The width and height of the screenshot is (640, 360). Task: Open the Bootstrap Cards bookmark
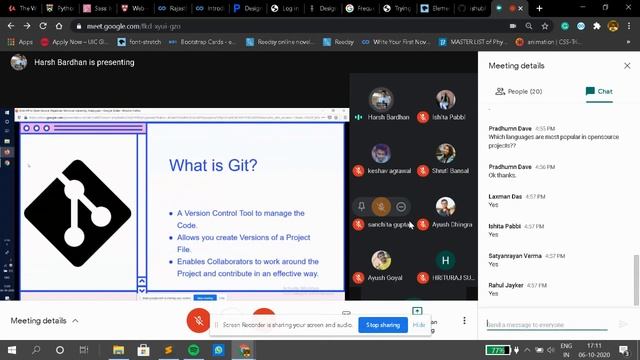(x=202, y=42)
